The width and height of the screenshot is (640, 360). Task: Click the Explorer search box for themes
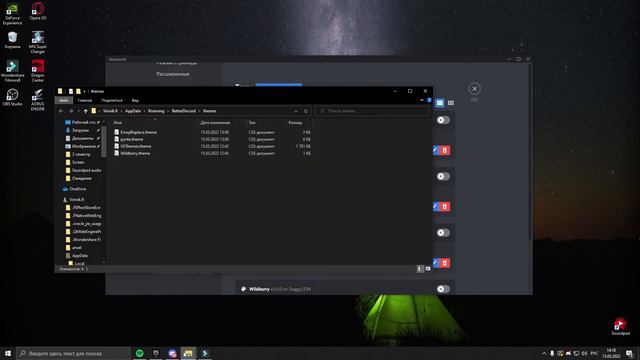point(372,111)
